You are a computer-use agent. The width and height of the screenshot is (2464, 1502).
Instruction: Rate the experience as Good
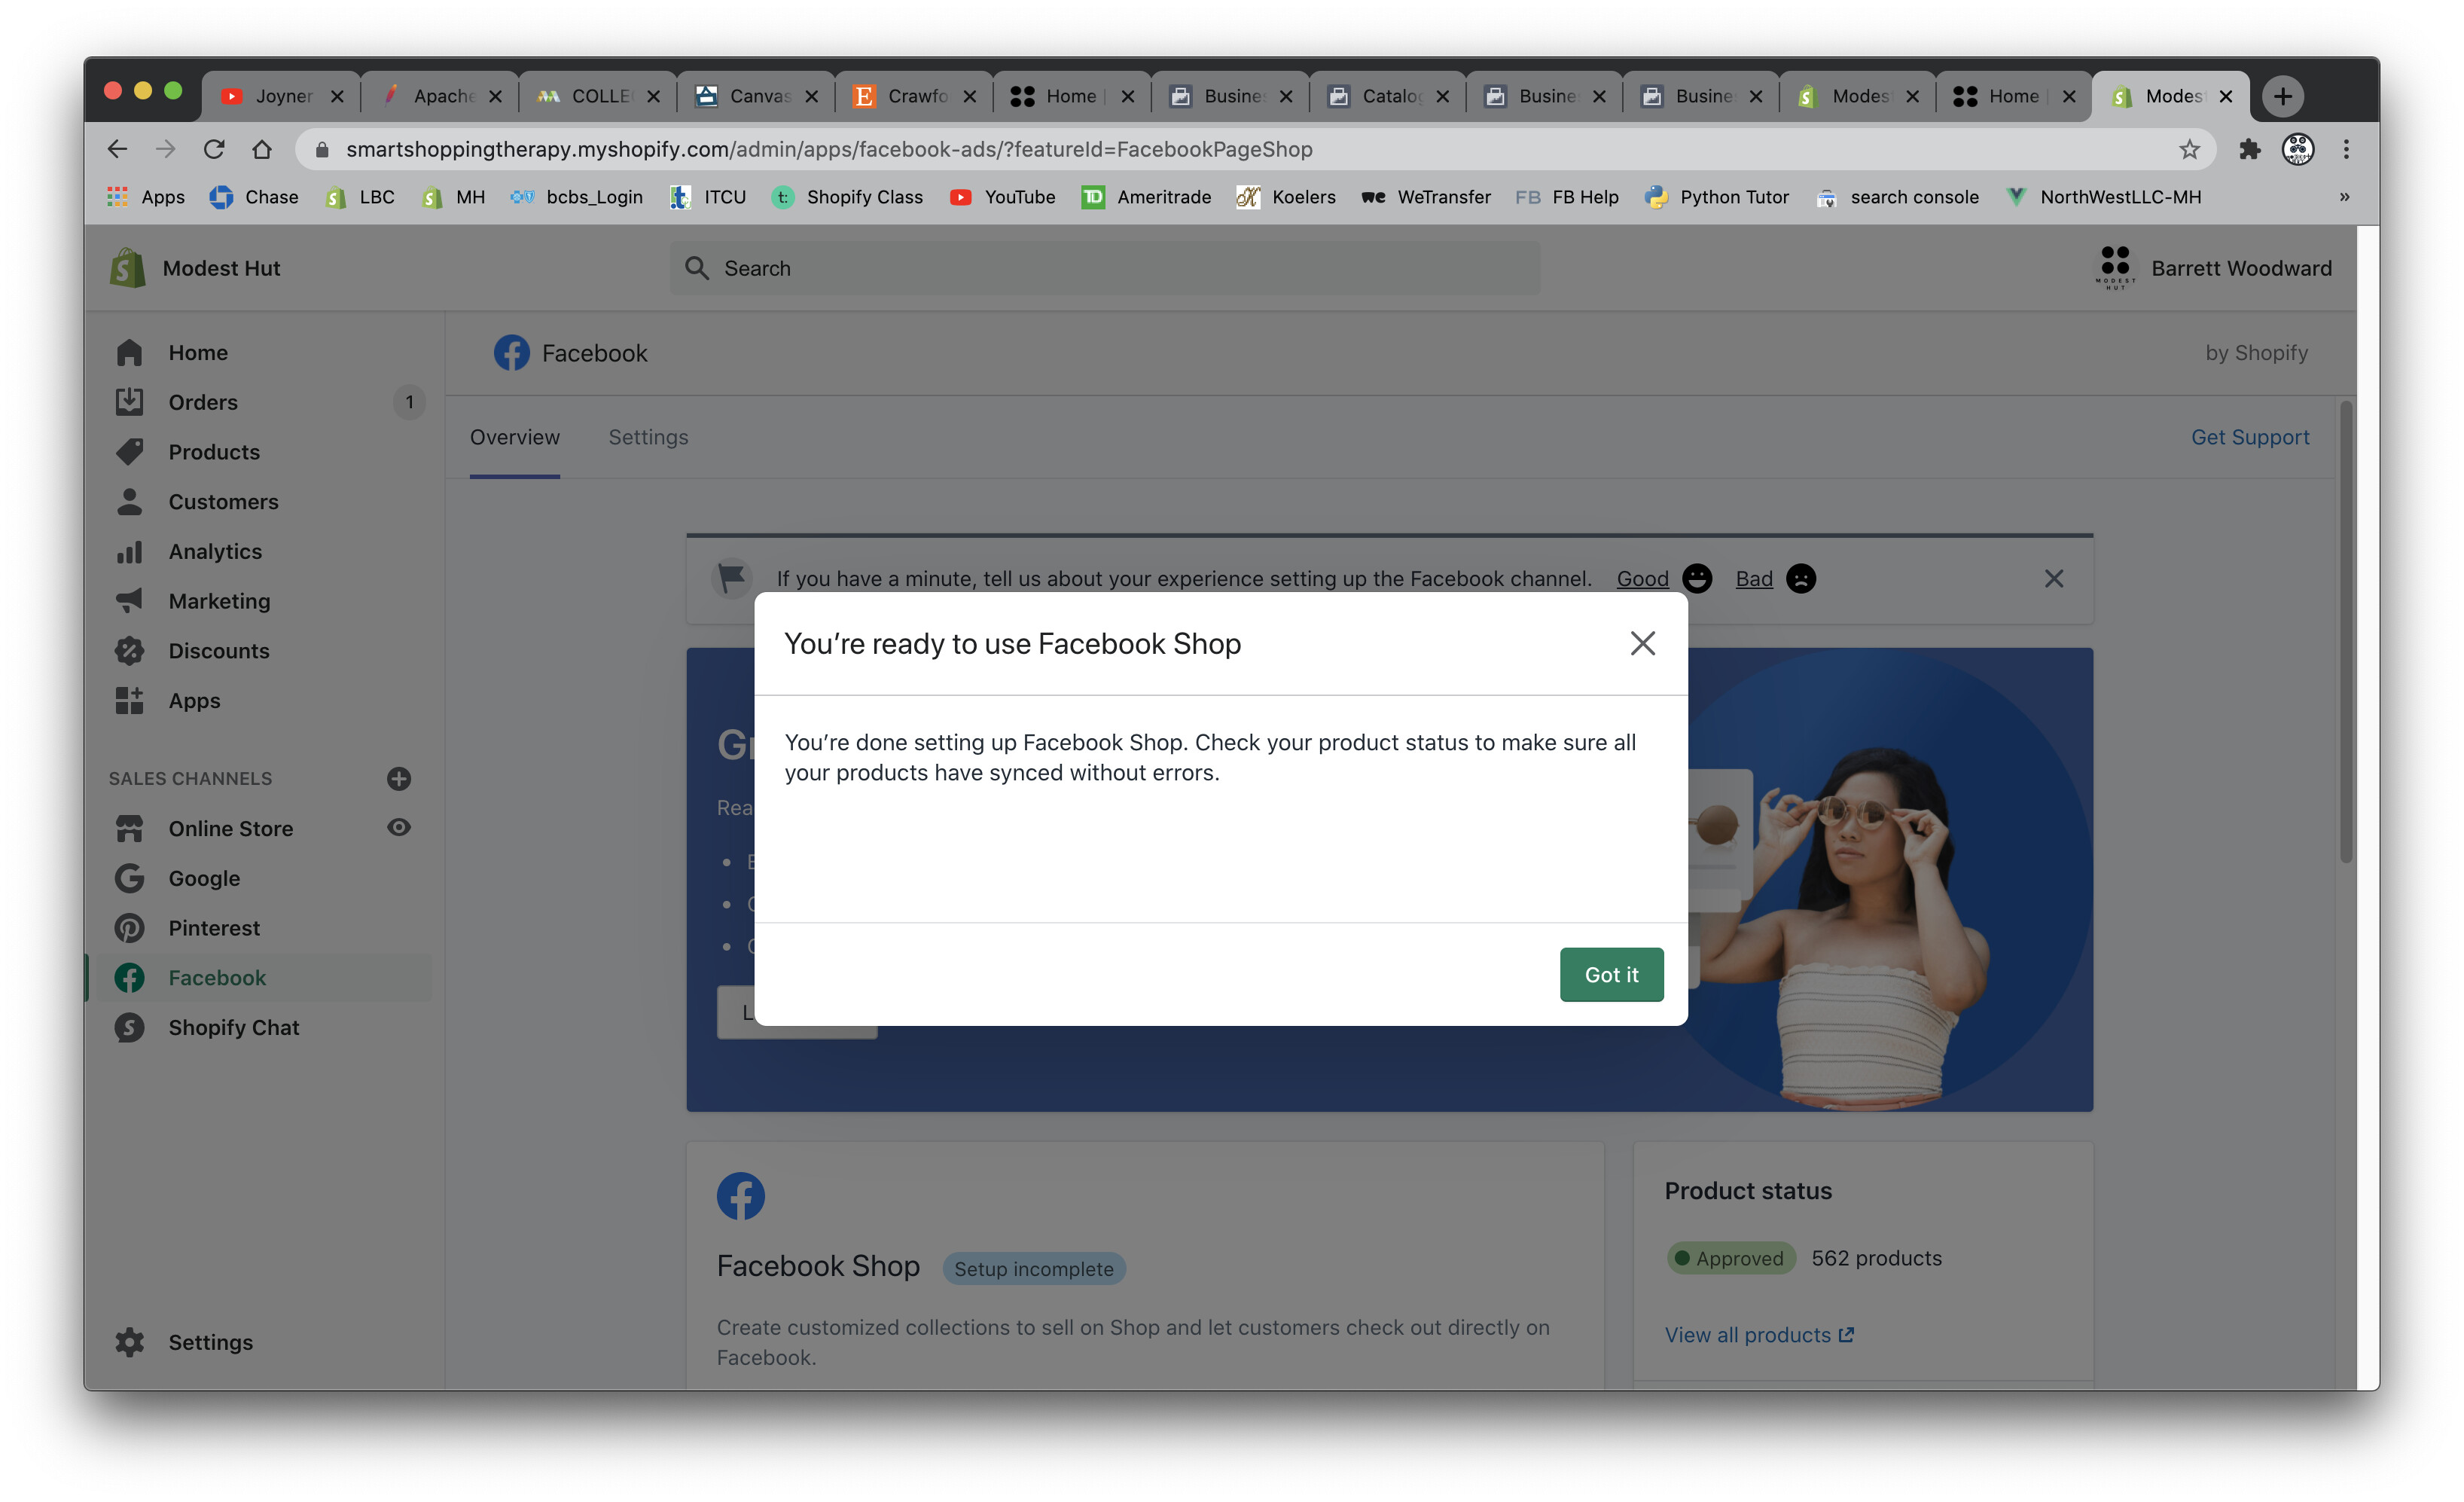click(1642, 579)
